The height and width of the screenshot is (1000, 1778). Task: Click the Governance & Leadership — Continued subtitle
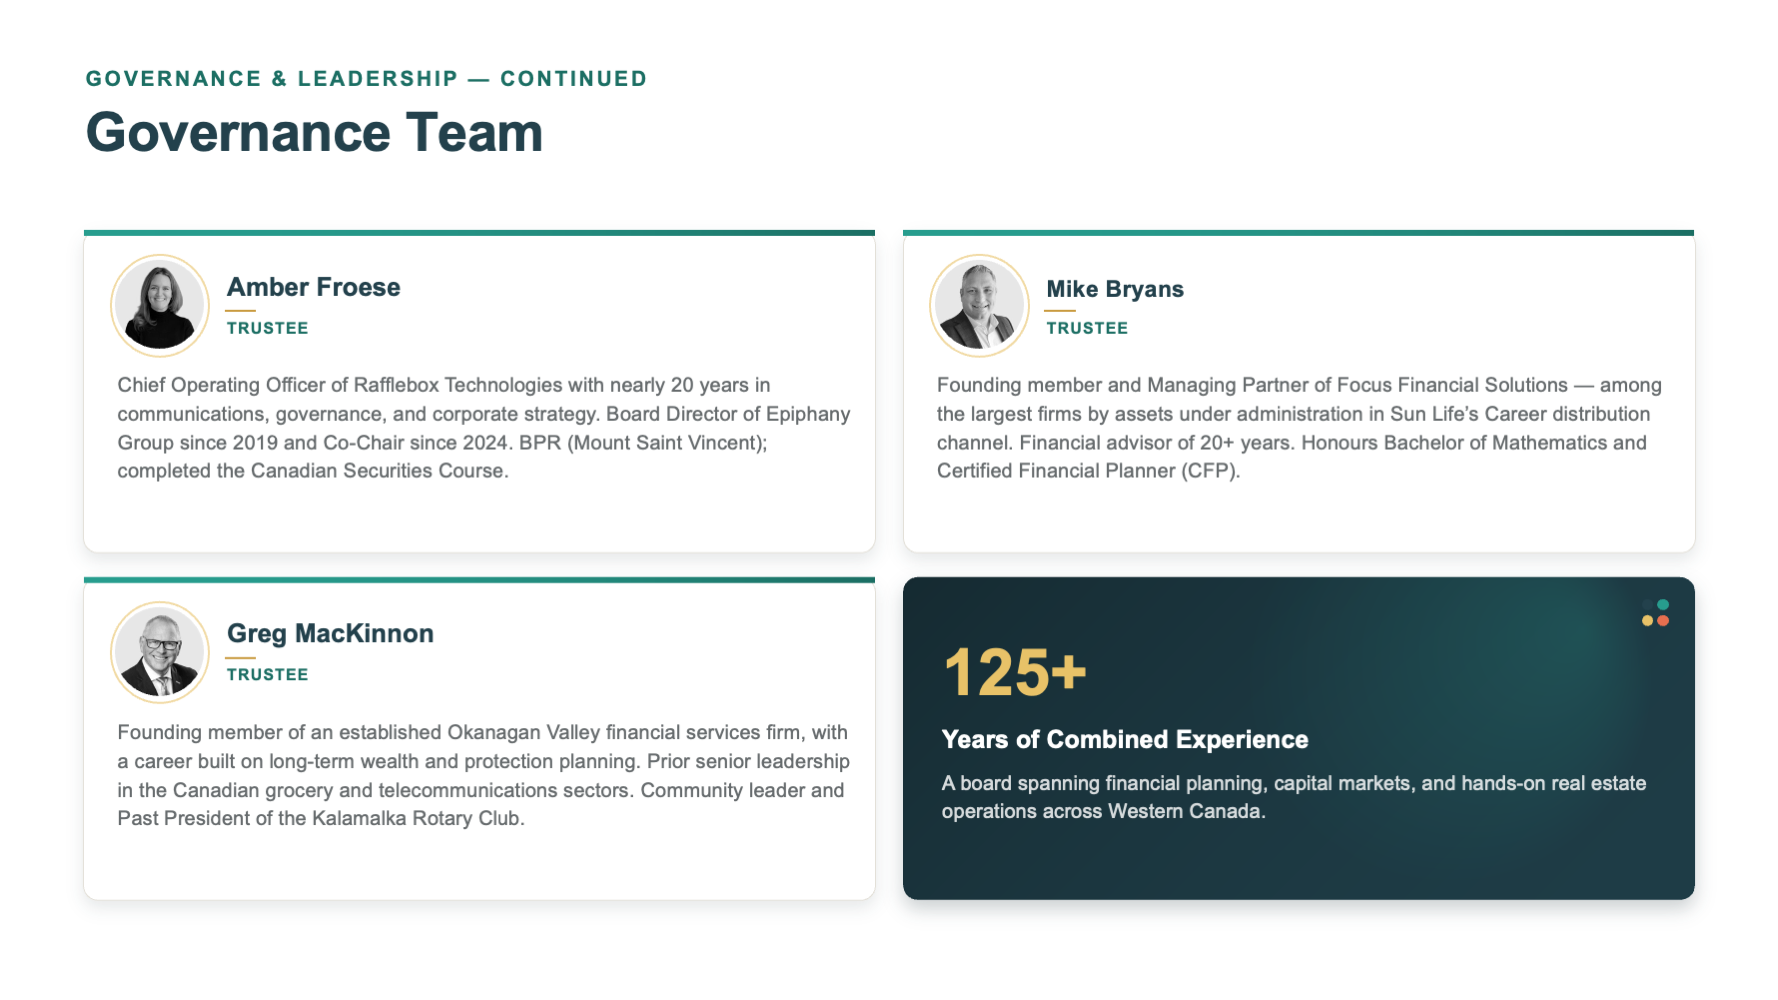click(366, 79)
